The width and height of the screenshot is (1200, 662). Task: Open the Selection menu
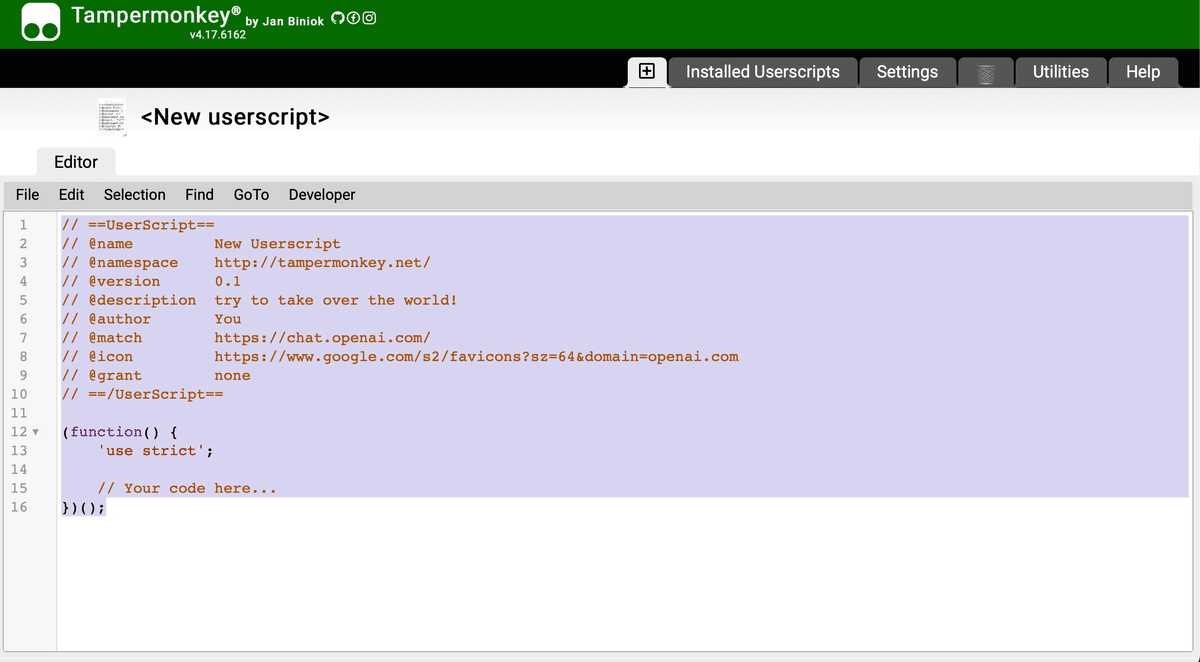click(135, 195)
